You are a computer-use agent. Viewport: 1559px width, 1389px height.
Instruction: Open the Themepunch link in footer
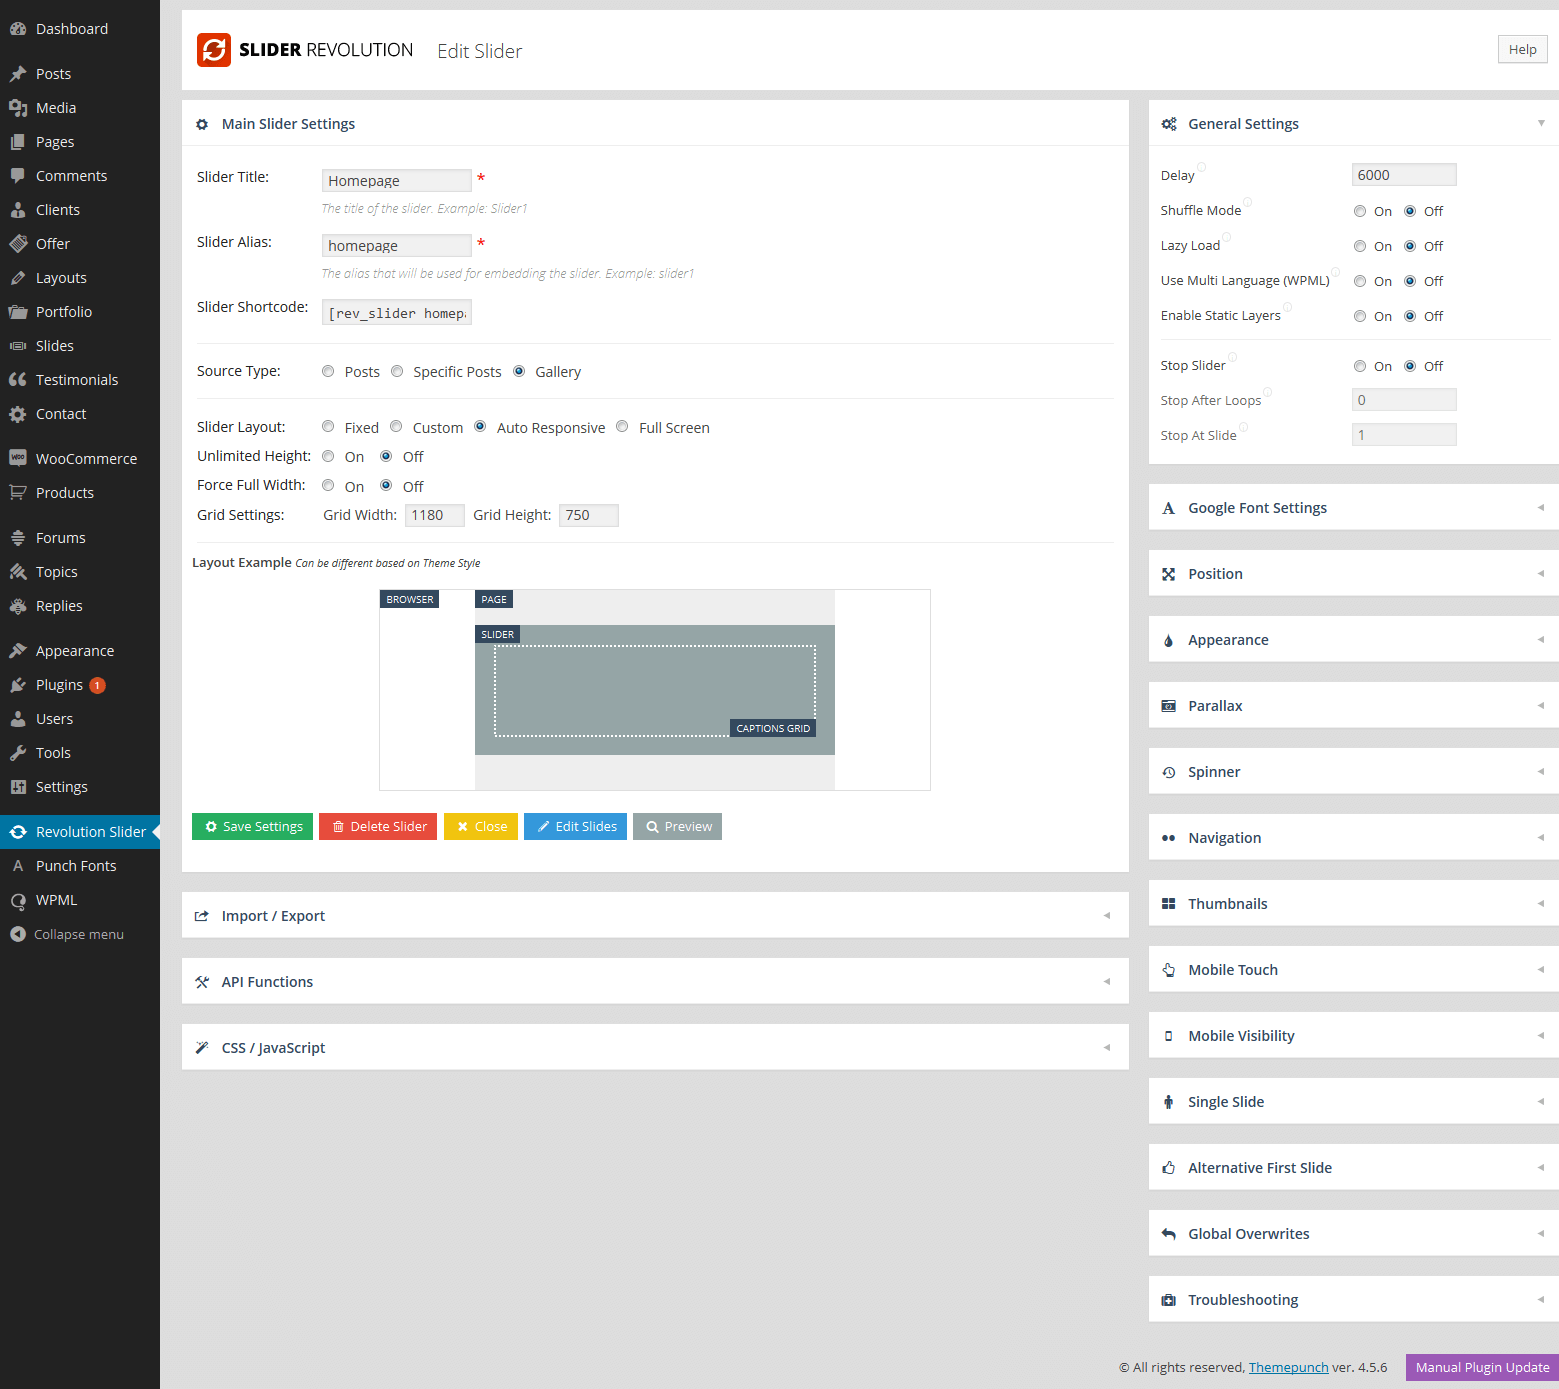[1288, 1367]
